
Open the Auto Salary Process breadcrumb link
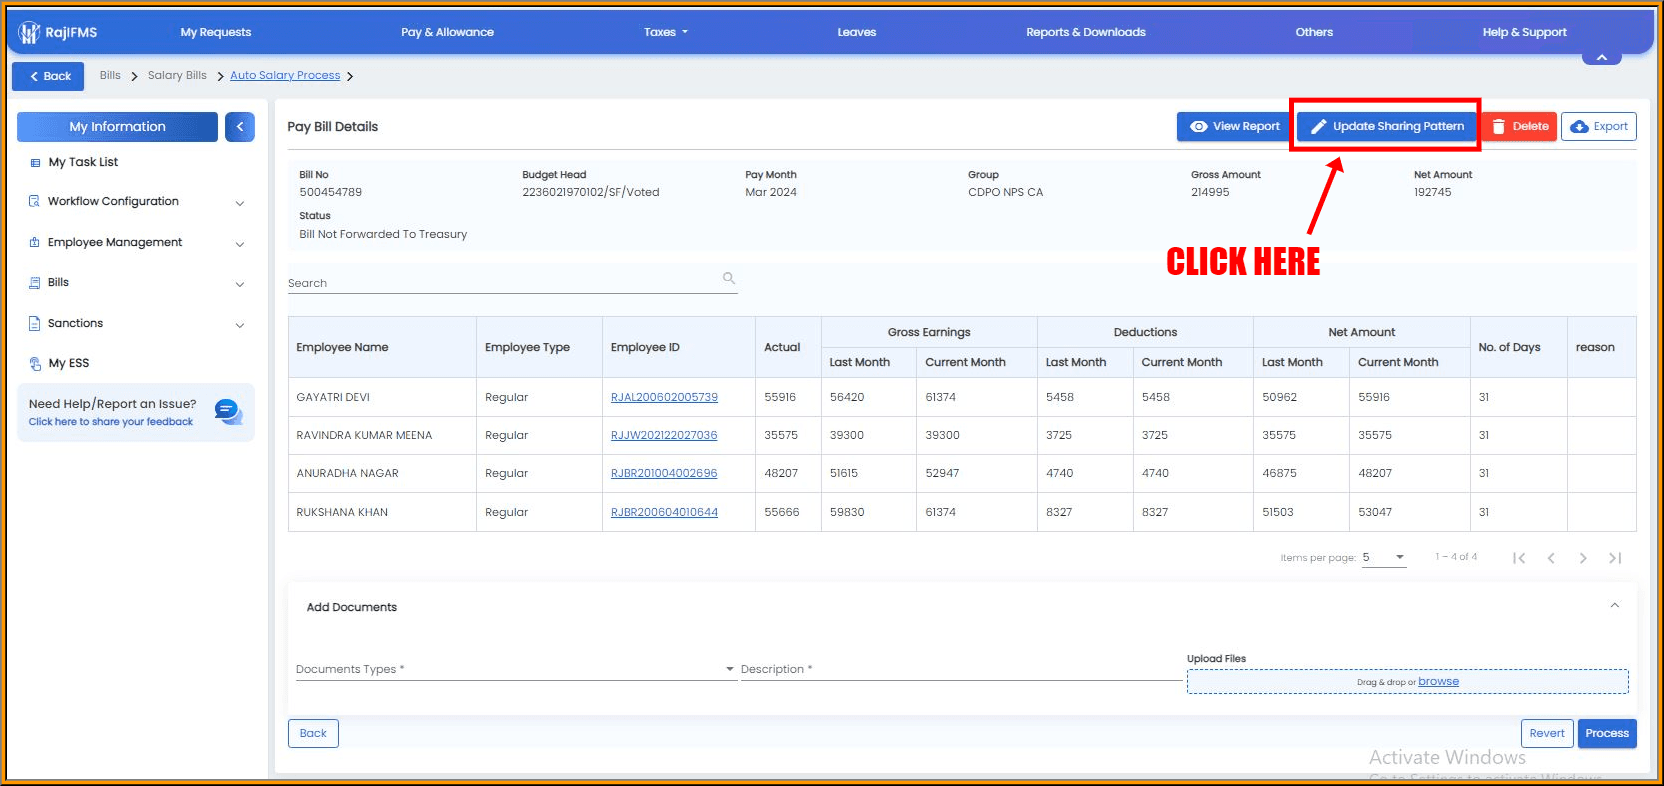click(x=285, y=76)
